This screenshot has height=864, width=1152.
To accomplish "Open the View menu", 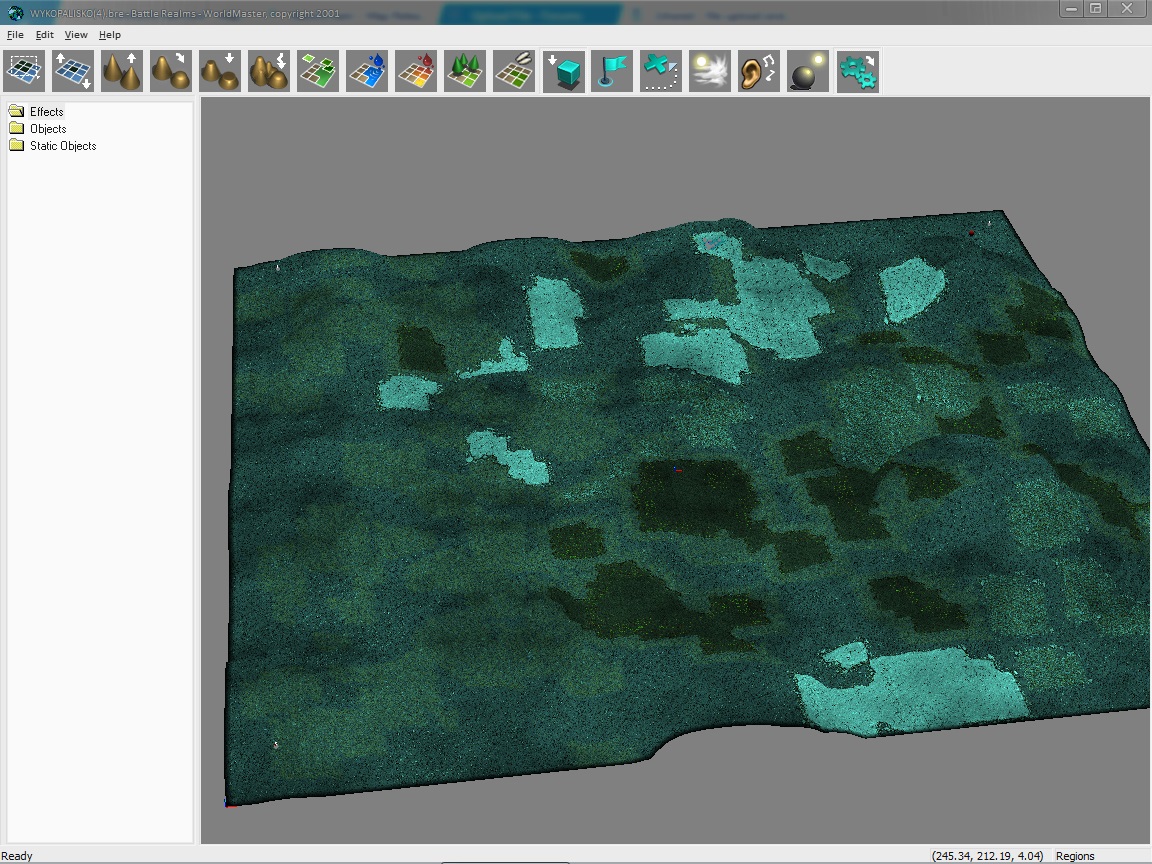I will [76, 35].
